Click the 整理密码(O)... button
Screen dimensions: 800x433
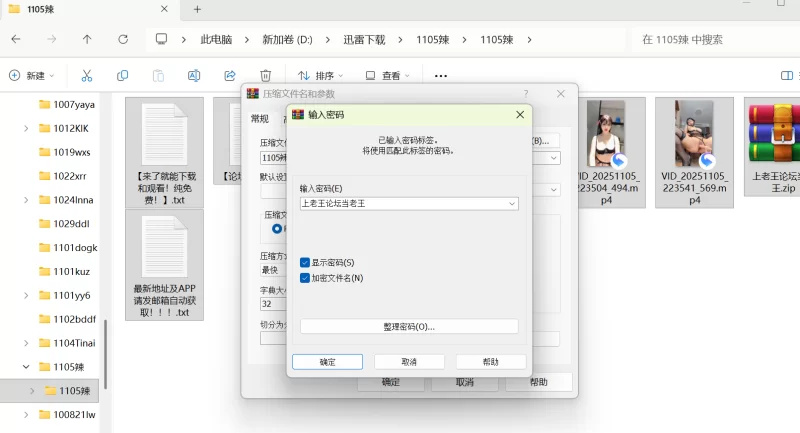[409, 326]
